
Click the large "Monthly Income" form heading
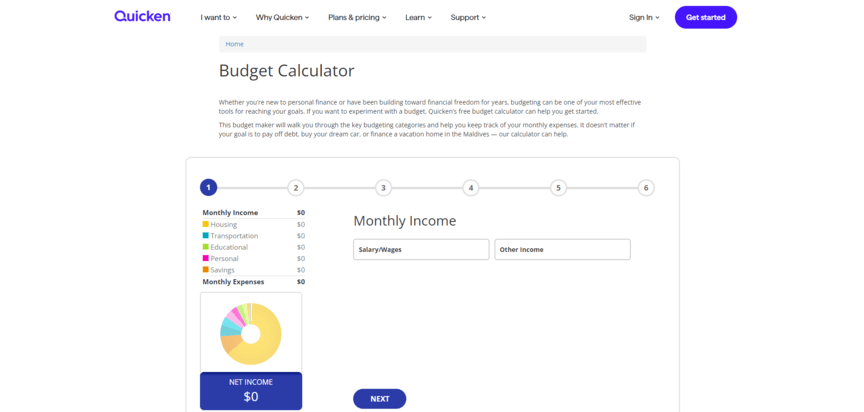click(404, 221)
